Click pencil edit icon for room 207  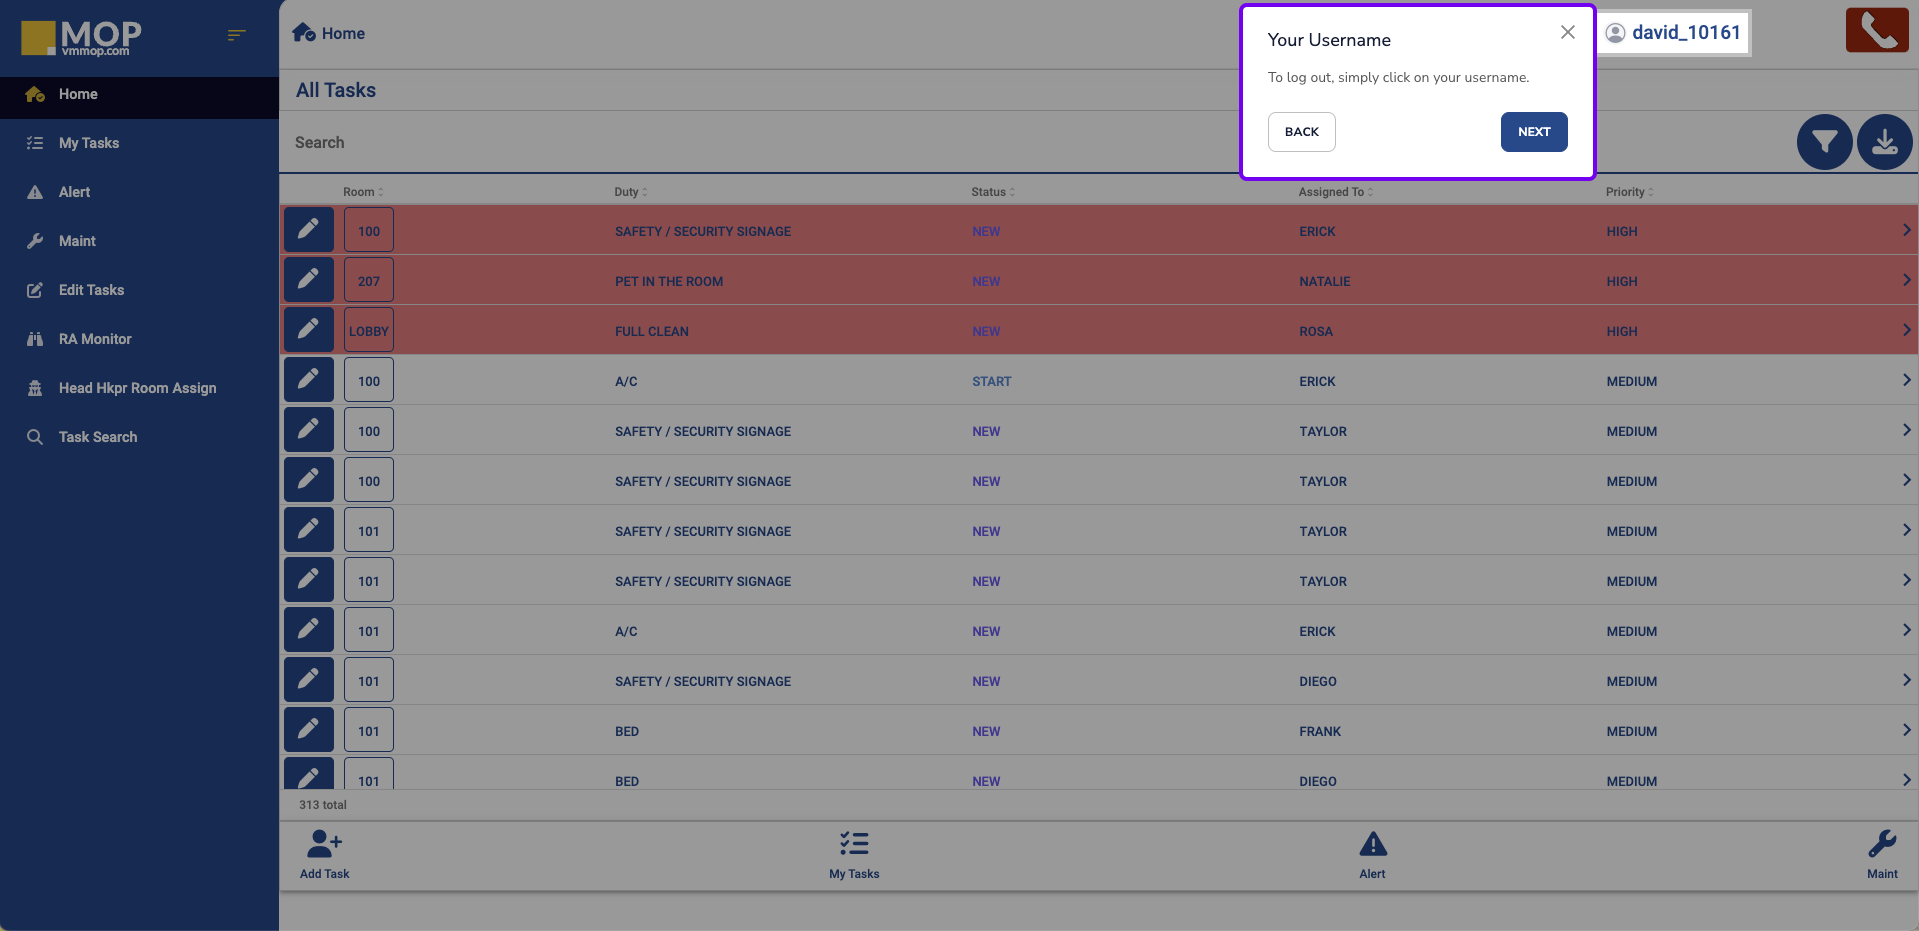pyautogui.click(x=308, y=280)
